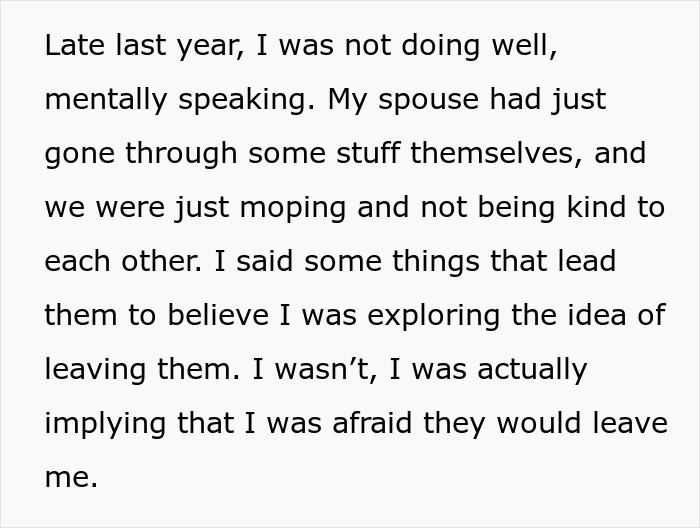Viewport: 700px width, 528px height.
Task: Click the word "spouse"
Action: pos(425,101)
